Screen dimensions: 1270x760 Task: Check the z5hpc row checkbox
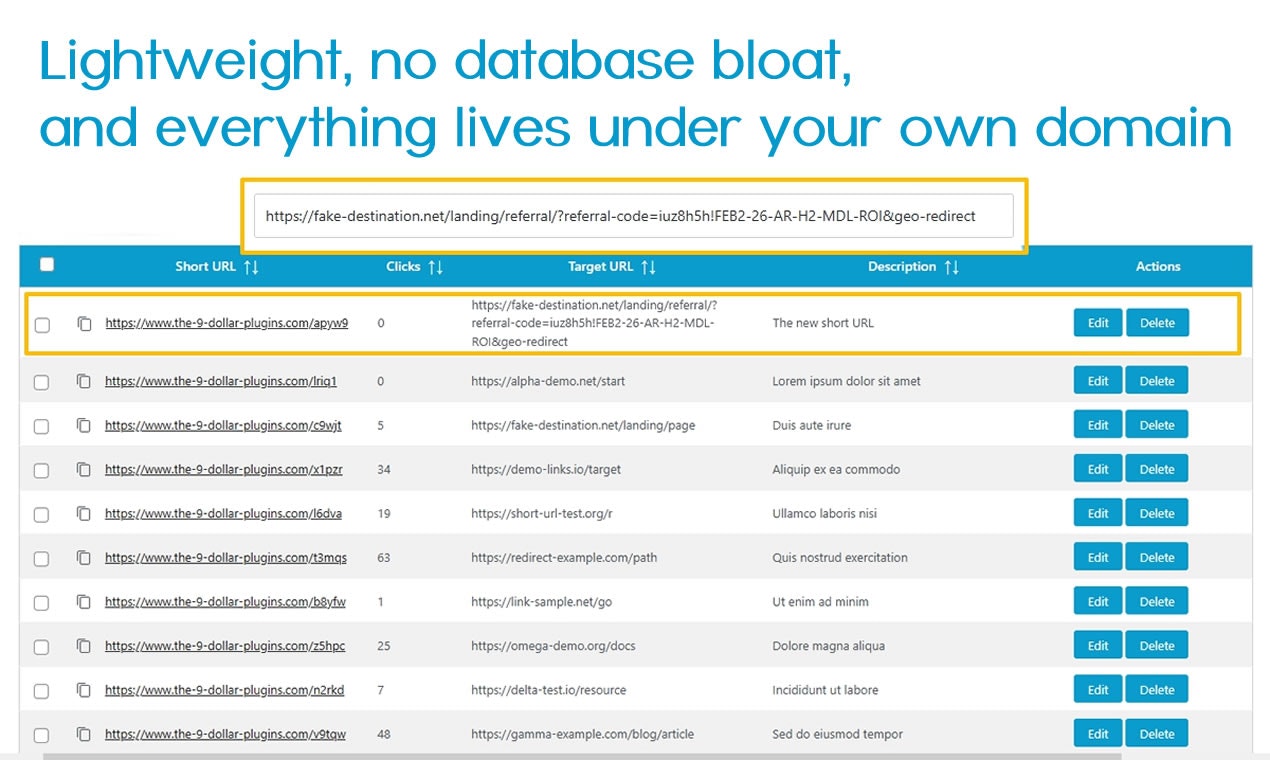click(x=42, y=647)
